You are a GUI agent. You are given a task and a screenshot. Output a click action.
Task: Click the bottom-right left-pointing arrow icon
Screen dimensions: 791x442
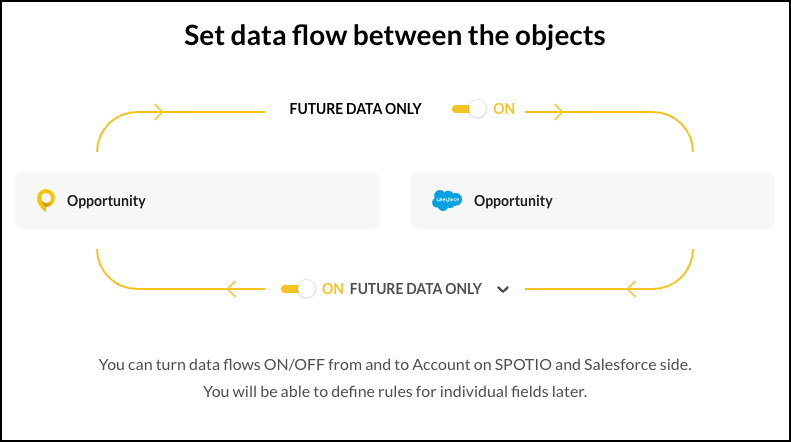(x=631, y=289)
